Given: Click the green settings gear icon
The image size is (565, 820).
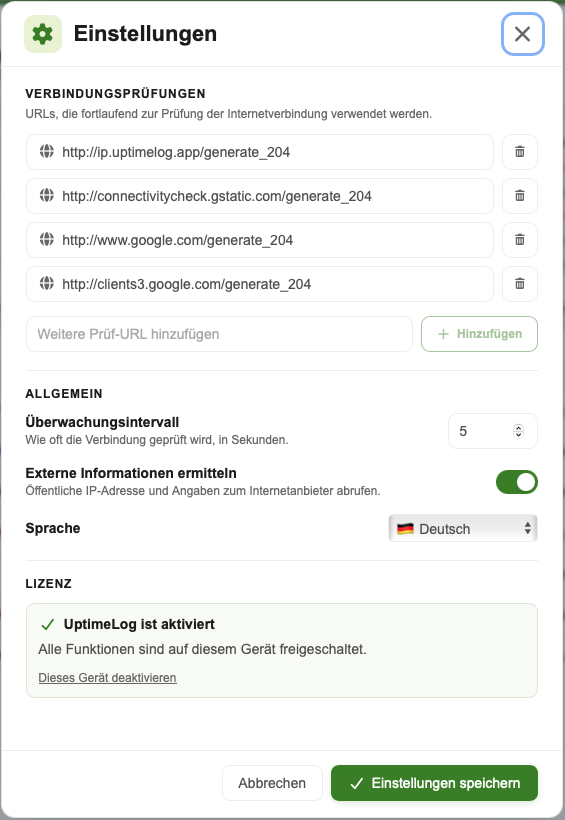Looking at the screenshot, I should (x=43, y=34).
